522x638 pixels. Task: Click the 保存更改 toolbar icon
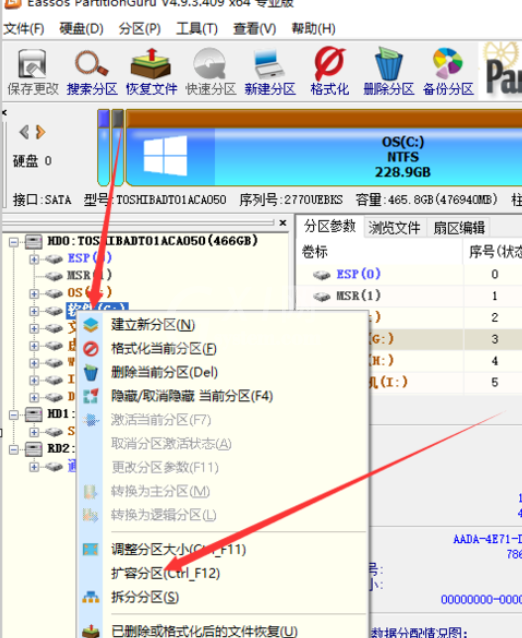point(33,72)
